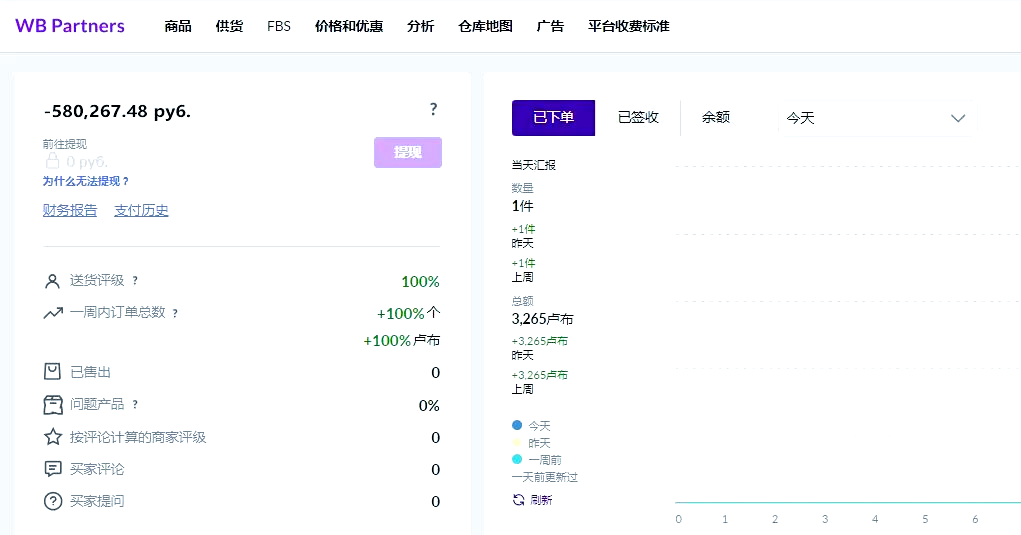1021x535 pixels.
Task: Click the 已售出 shopping bag icon
Action: 52,372
